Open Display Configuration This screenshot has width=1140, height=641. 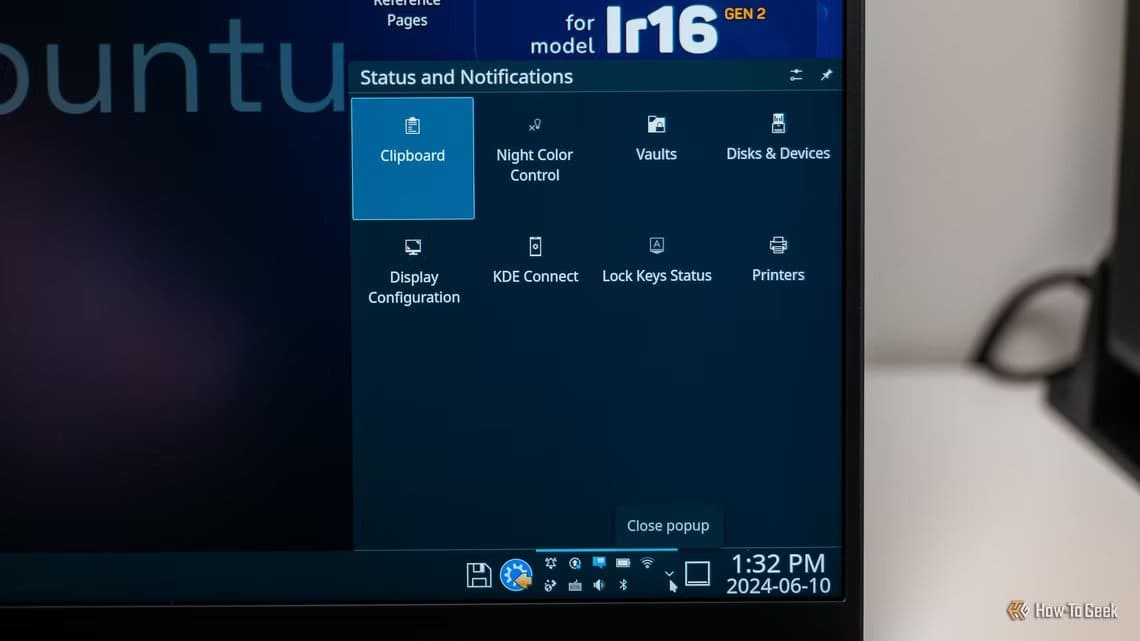(414, 272)
